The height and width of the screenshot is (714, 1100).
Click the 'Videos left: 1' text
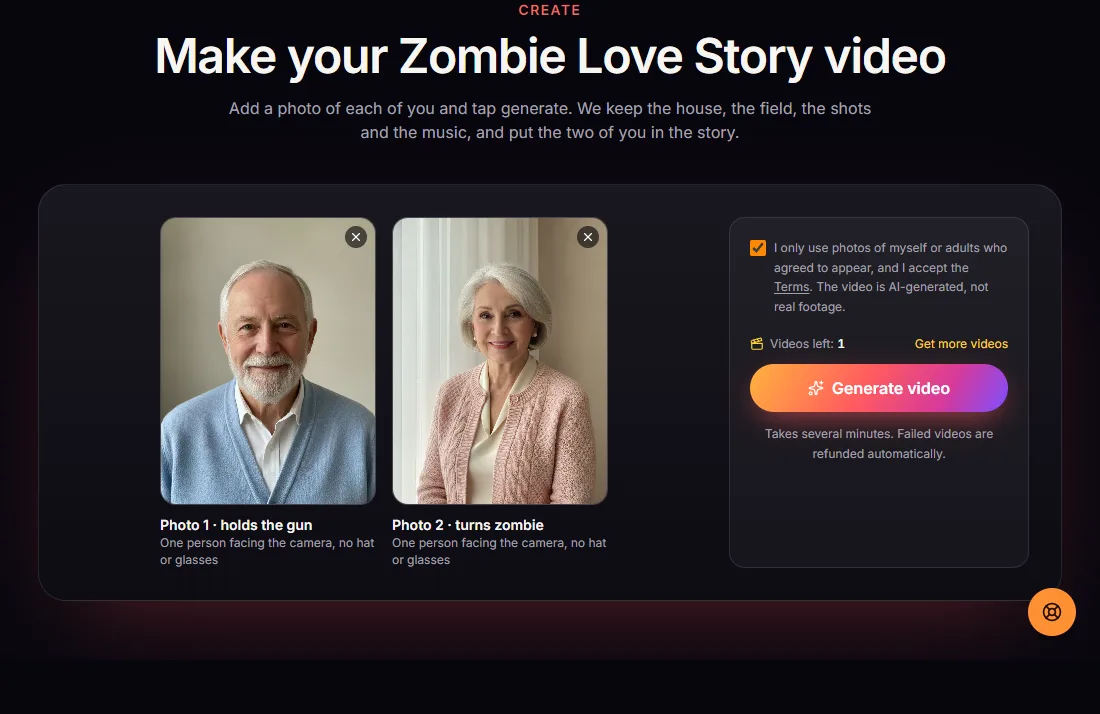click(807, 344)
